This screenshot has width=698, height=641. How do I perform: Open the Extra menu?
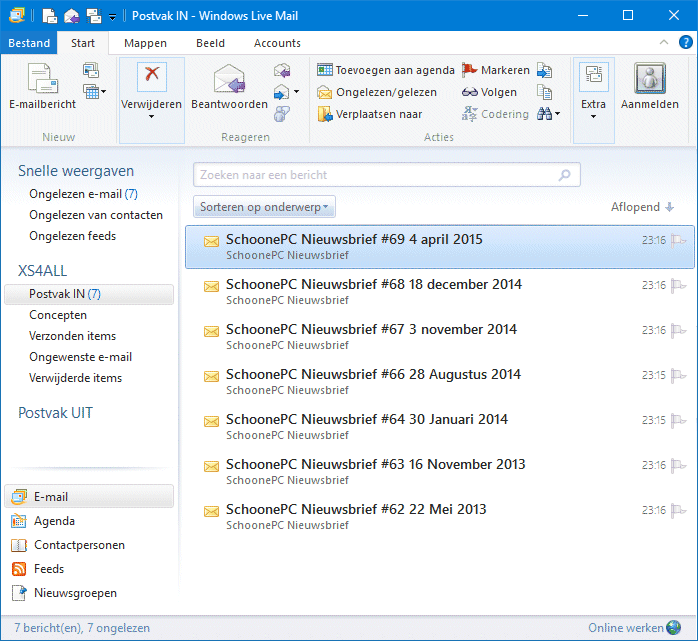point(593,100)
